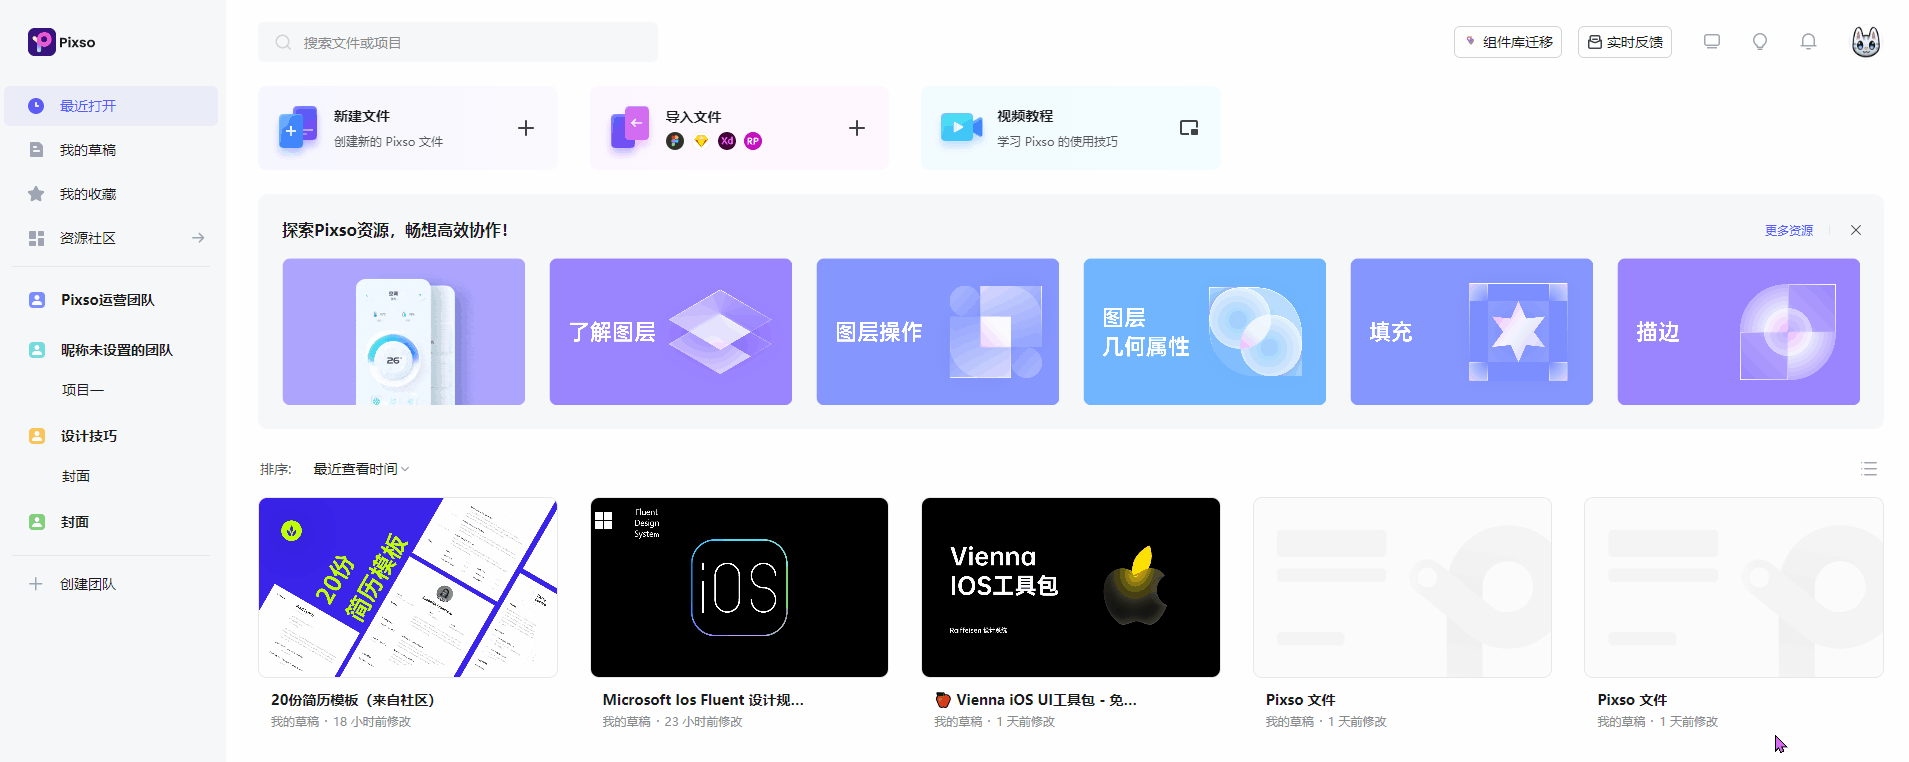Open Vienna IOS工具包 file thumbnail
The width and height of the screenshot is (1909, 762).
pyautogui.click(x=1071, y=588)
